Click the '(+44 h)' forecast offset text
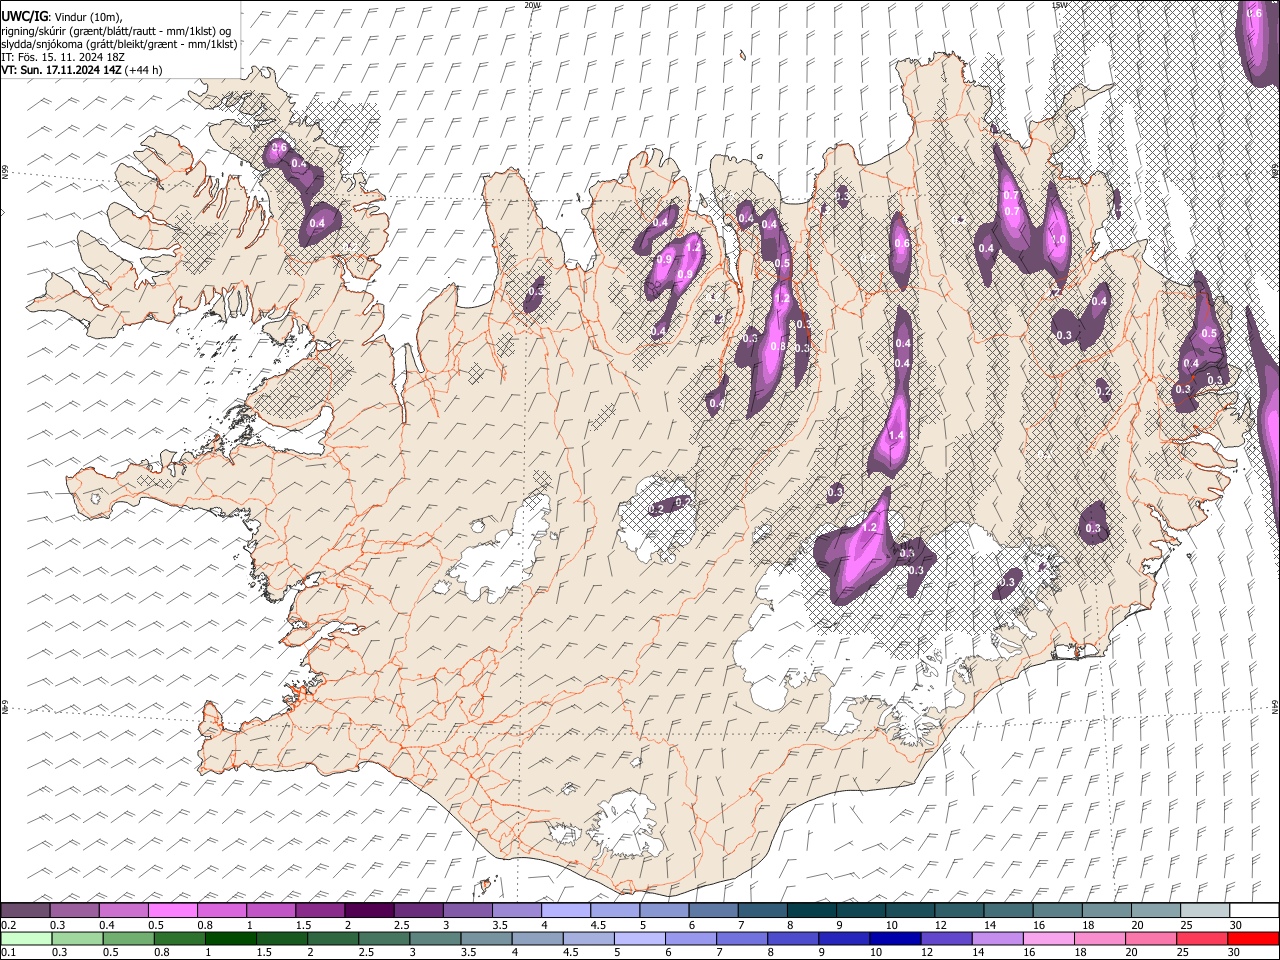The image size is (1280, 960). click(x=144, y=70)
